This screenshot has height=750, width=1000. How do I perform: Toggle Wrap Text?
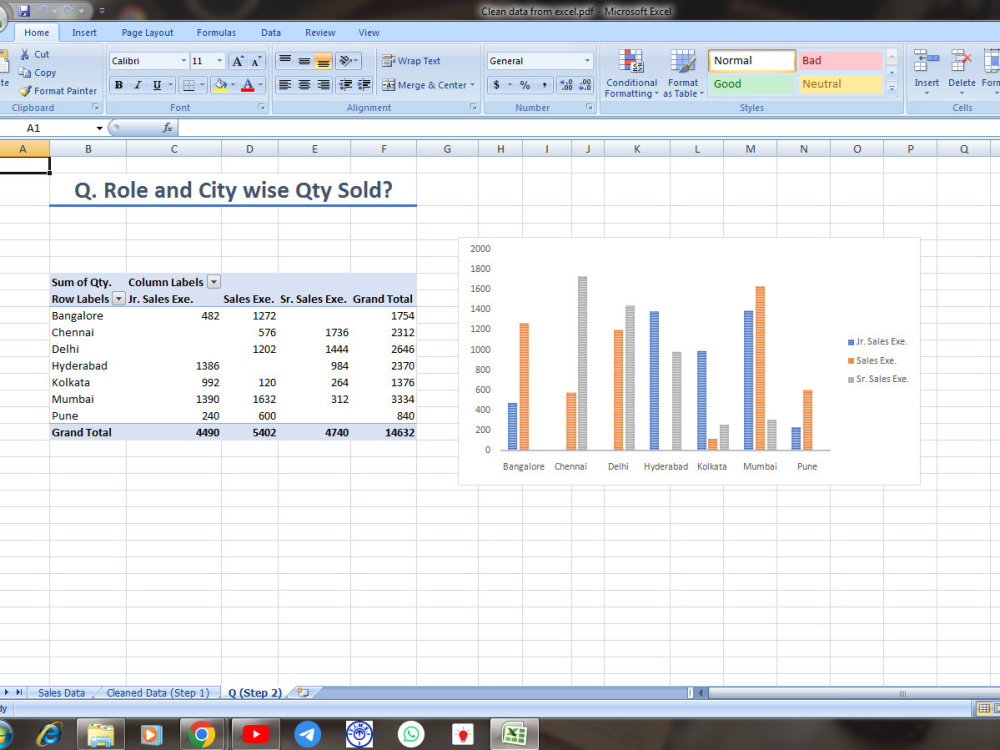coord(411,61)
